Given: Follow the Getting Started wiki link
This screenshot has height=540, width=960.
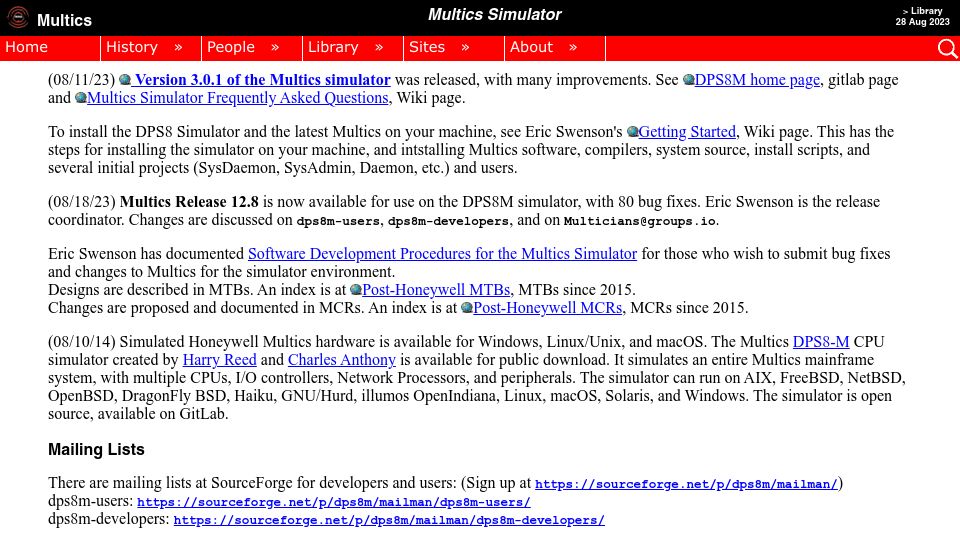Looking at the screenshot, I should (687, 132).
